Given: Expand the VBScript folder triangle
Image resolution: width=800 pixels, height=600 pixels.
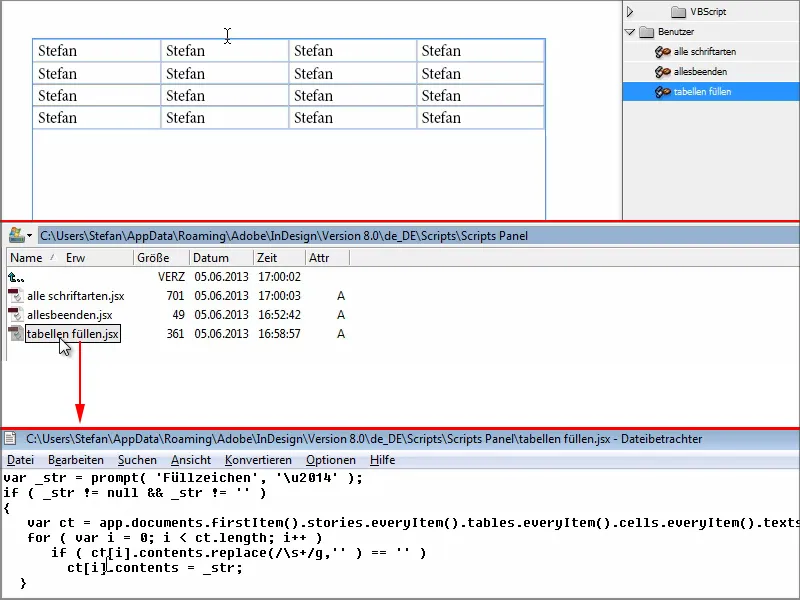Looking at the screenshot, I should click(x=630, y=11).
